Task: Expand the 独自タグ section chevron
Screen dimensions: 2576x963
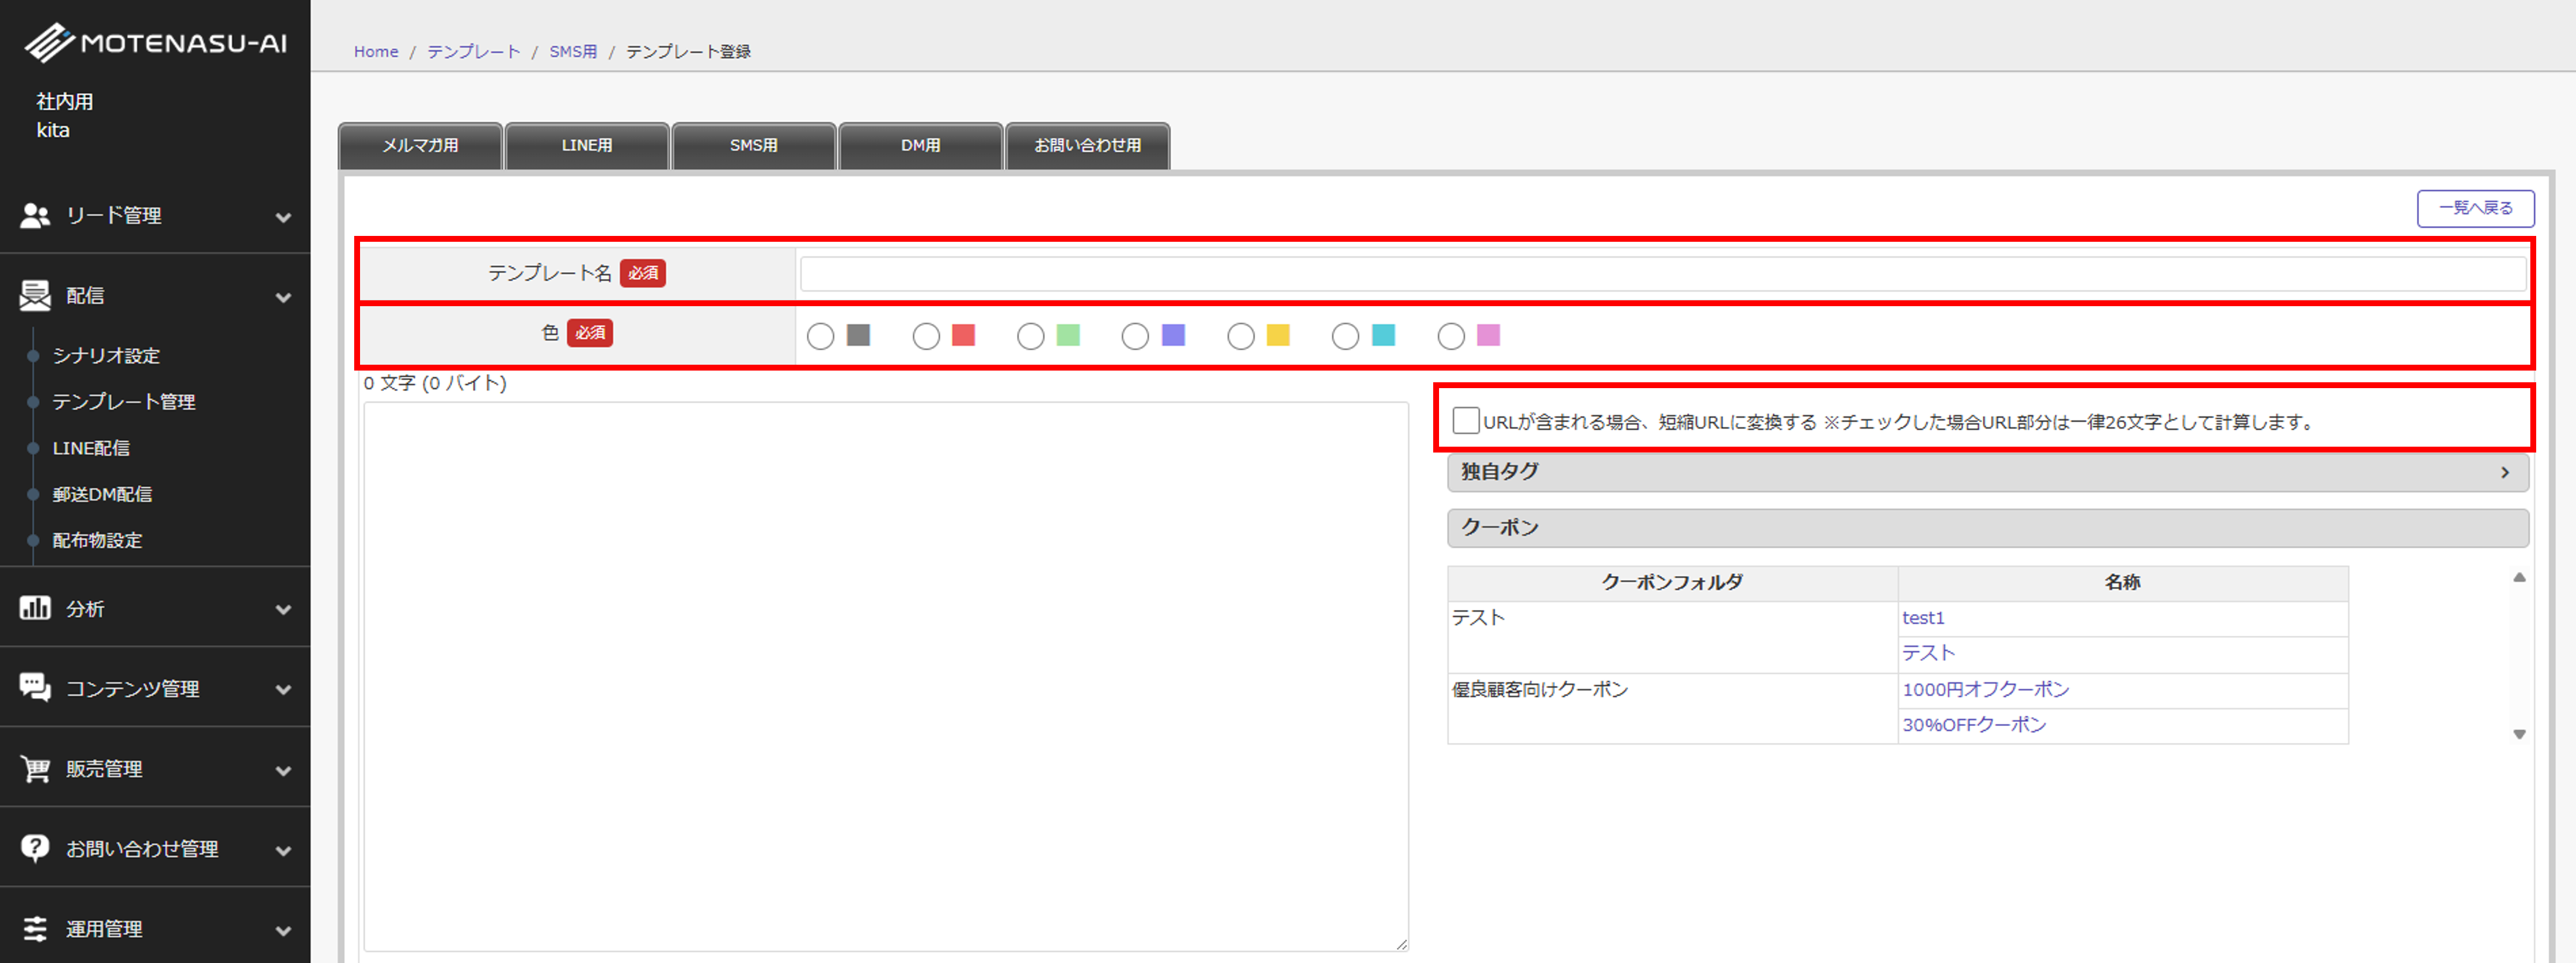Action: pos(2504,472)
